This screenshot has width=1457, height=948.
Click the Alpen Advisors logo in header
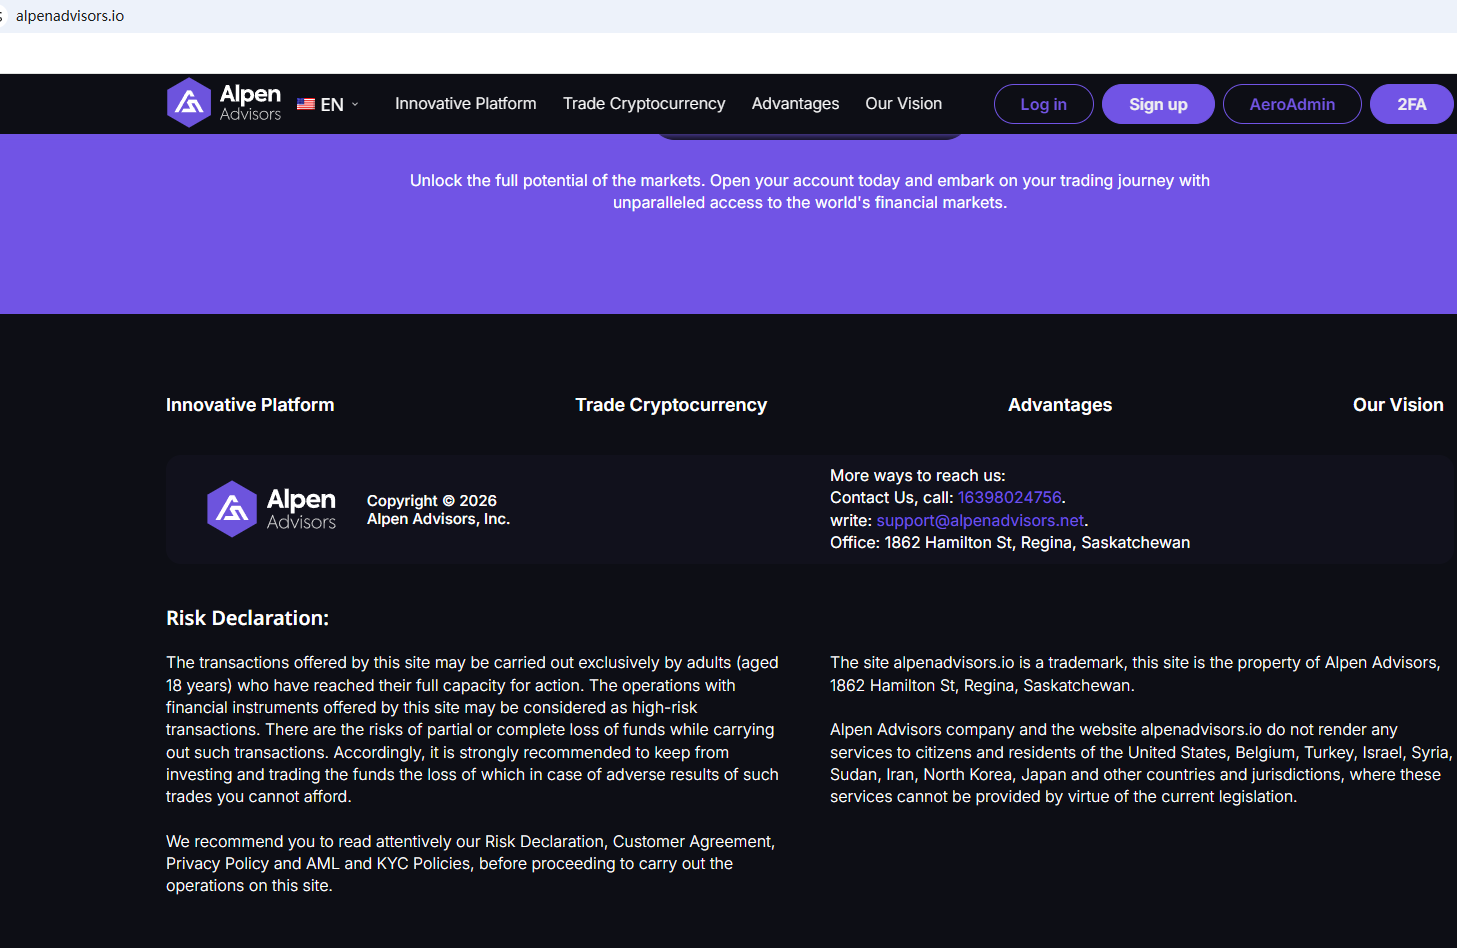pyautogui.click(x=224, y=103)
